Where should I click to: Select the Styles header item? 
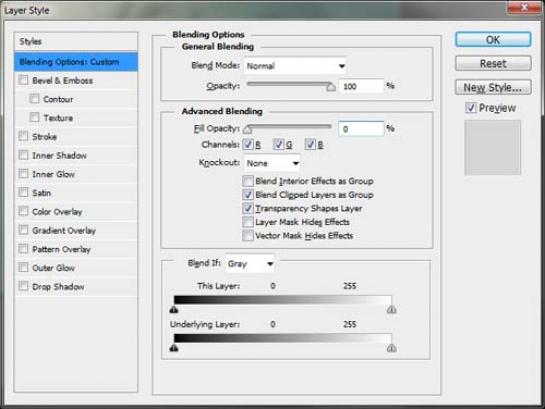[x=76, y=42]
